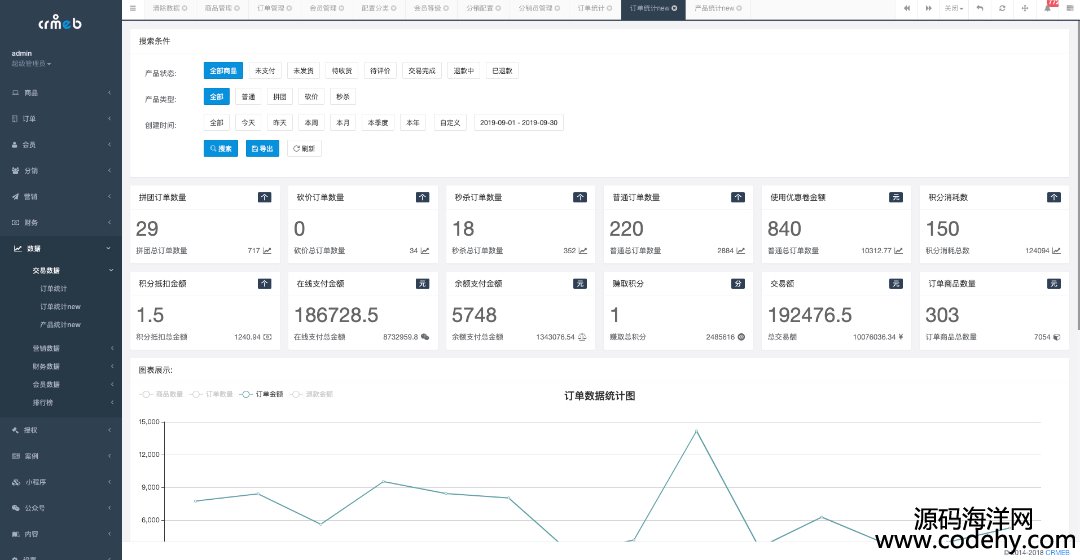This screenshot has height=560, width=1080.
Task: Select the 未支付 status filter
Action: tap(265, 71)
